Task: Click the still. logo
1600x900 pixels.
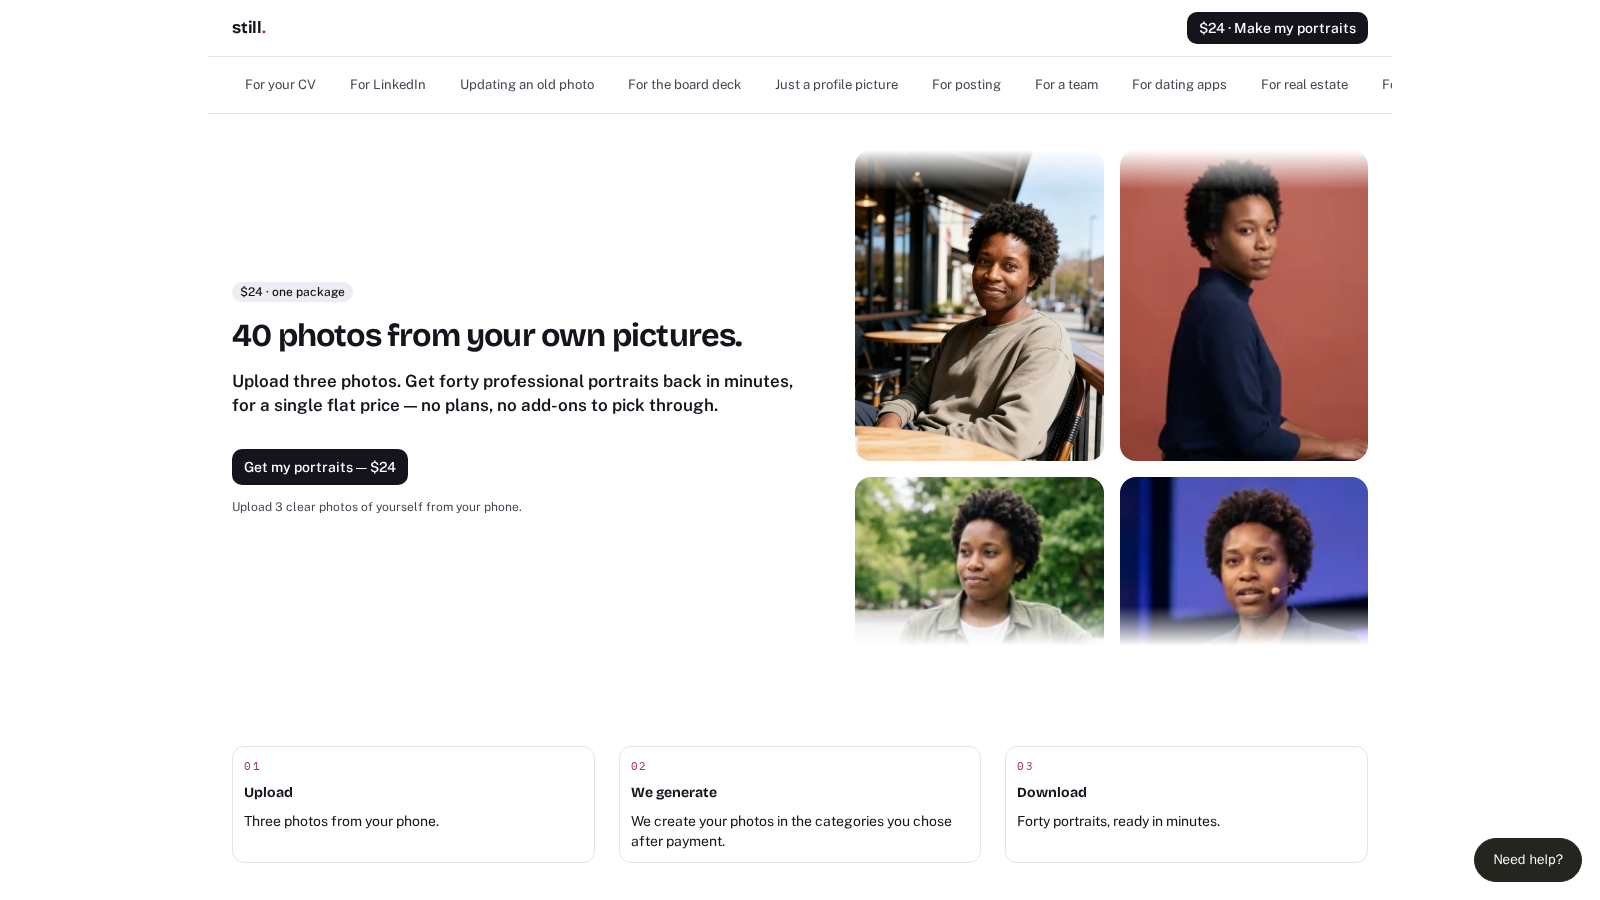Action: pos(249,28)
